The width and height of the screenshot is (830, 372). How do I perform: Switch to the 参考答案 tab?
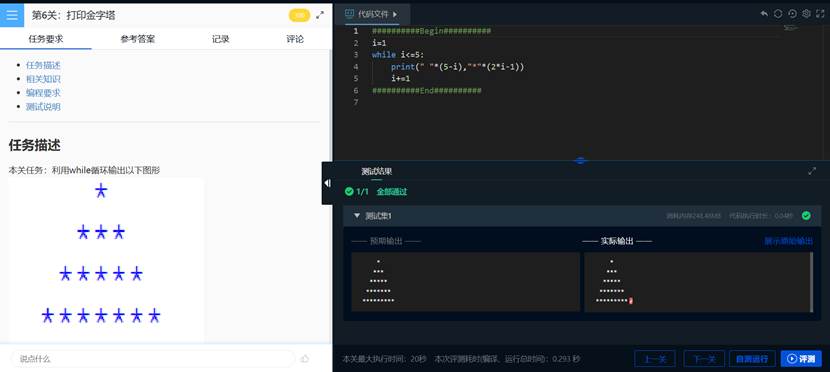[138, 39]
